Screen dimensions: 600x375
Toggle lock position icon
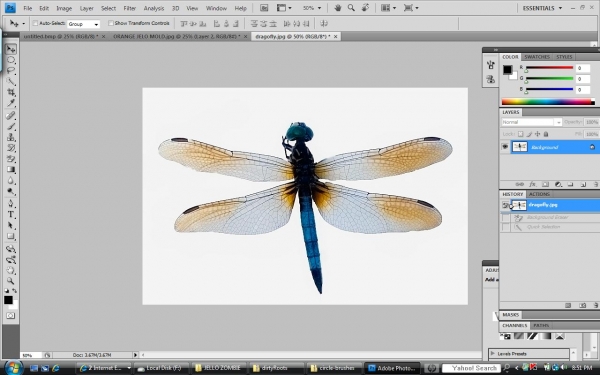click(538, 134)
